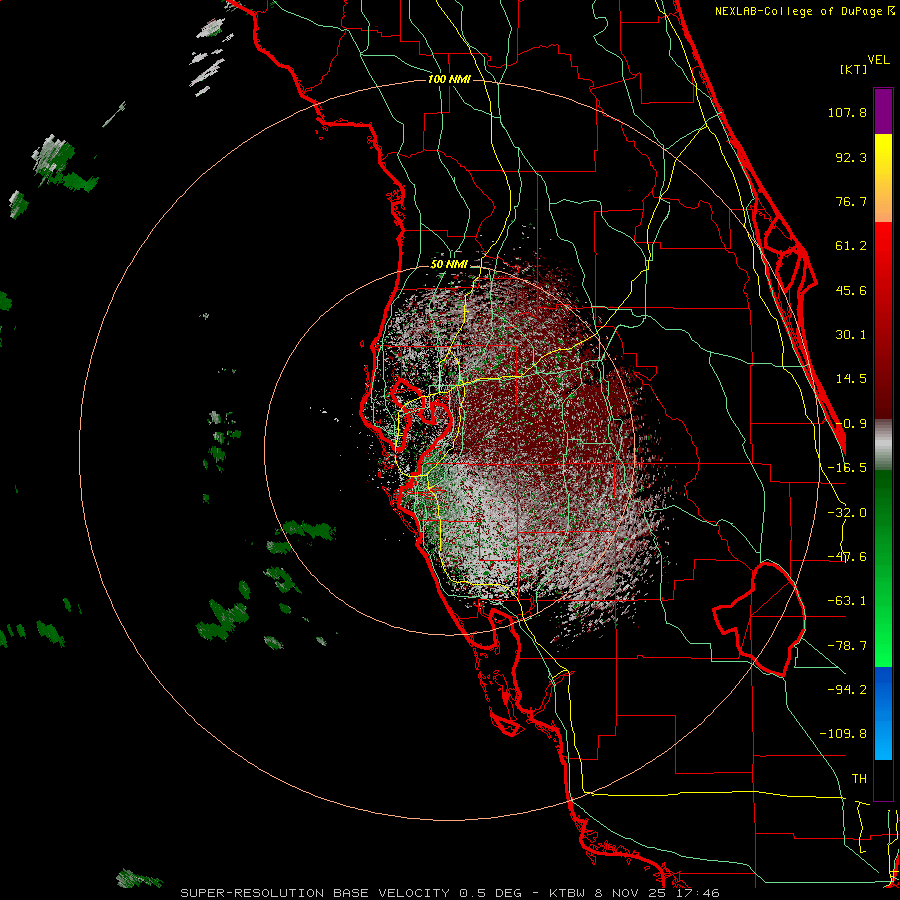Click the TH label on the legend
The height and width of the screenshot is (900, 900).
point(859,779)
